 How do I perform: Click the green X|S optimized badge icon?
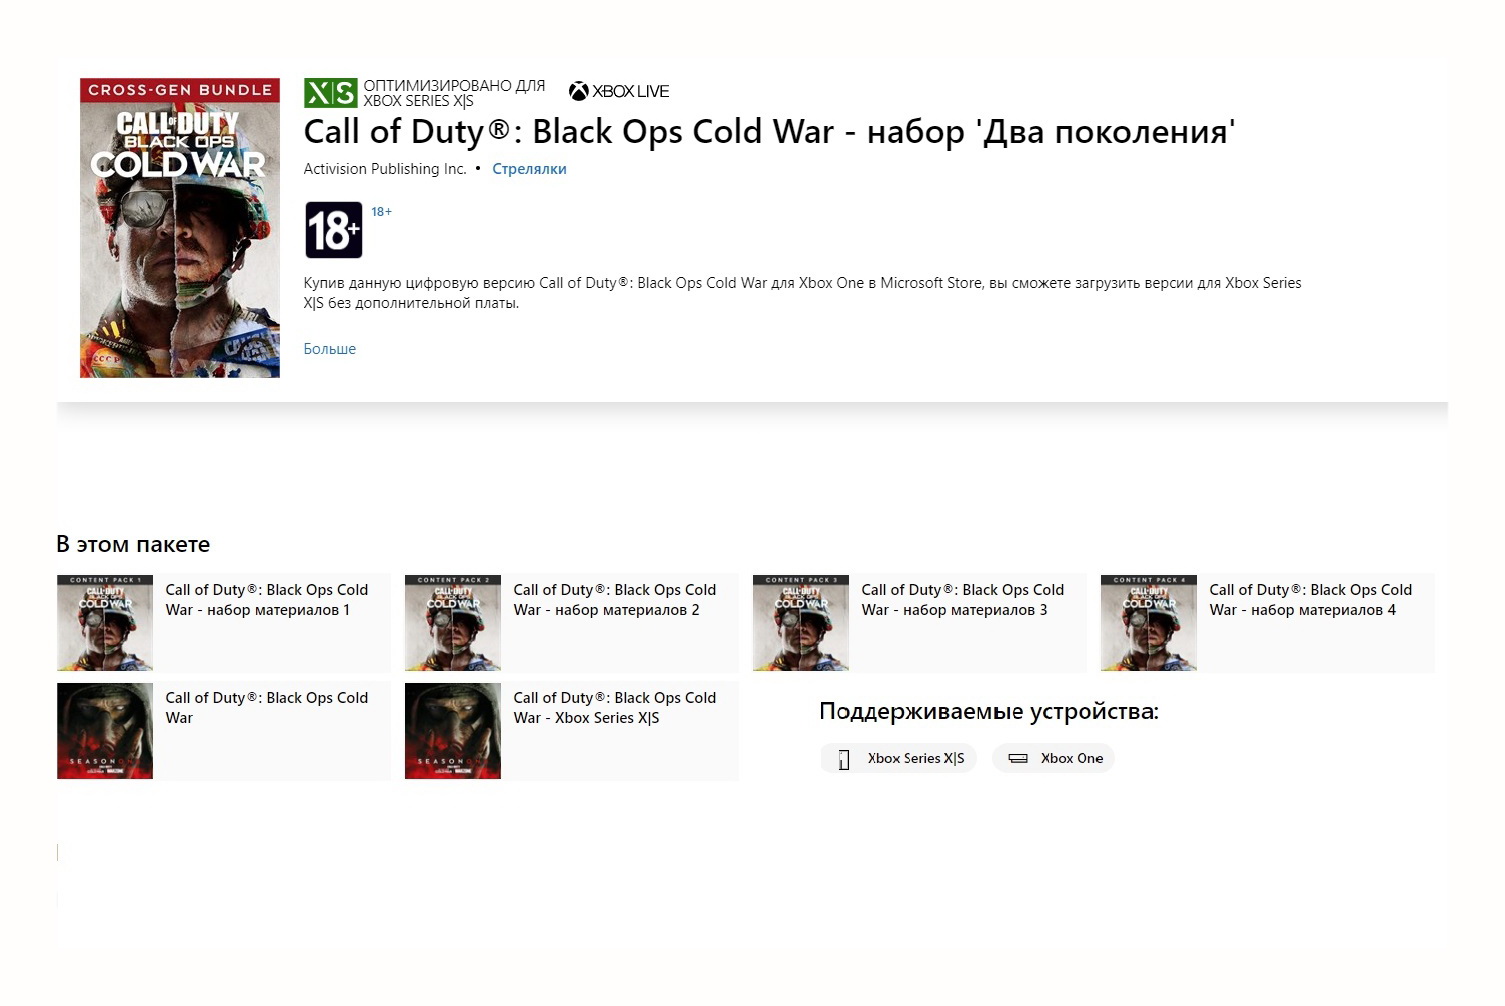click(330, 93)
